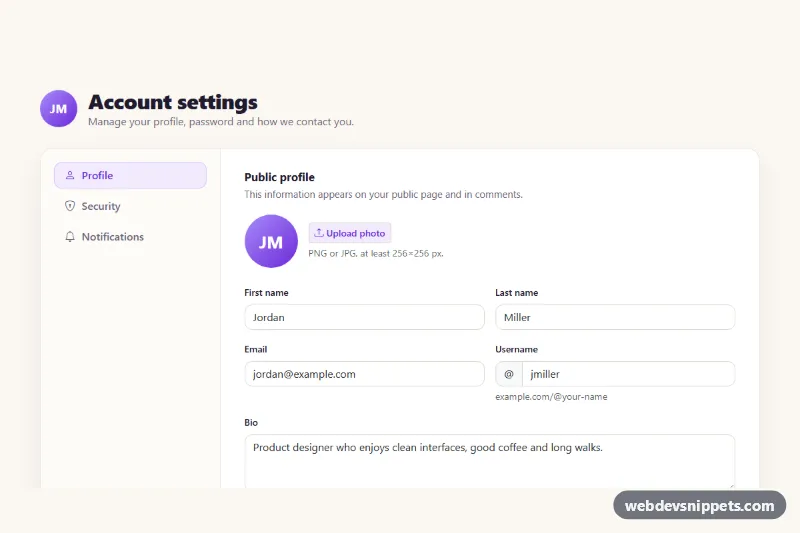Click the bell icon beside Notifications
Image resolution: width=800 pixels, height=533 pixels.
click(x=70, y=237)
